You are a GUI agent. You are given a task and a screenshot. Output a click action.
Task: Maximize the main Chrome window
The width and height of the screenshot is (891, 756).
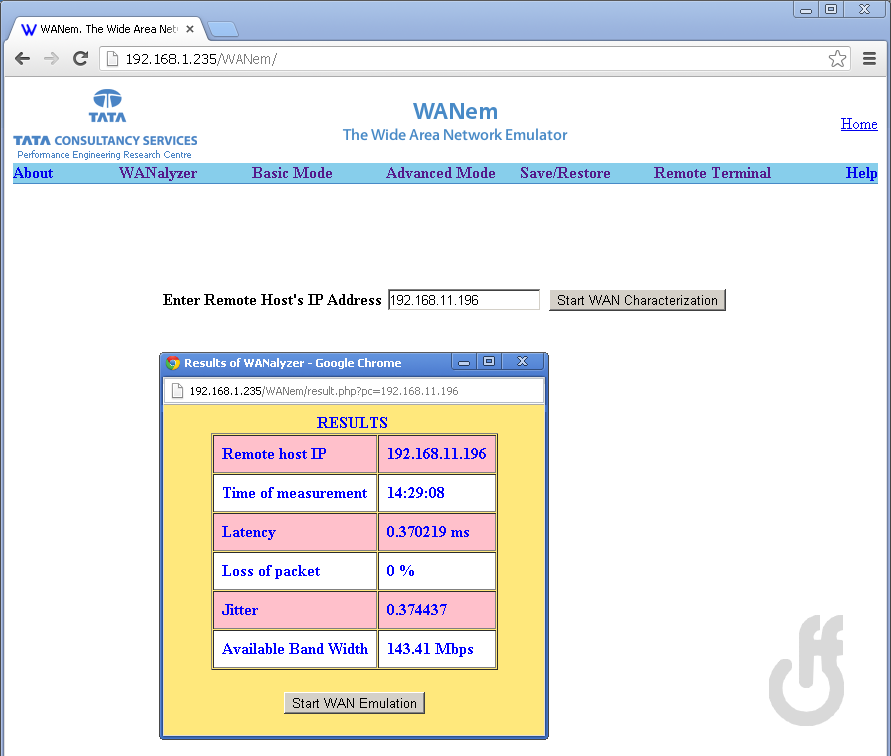(x=831, y=10)
